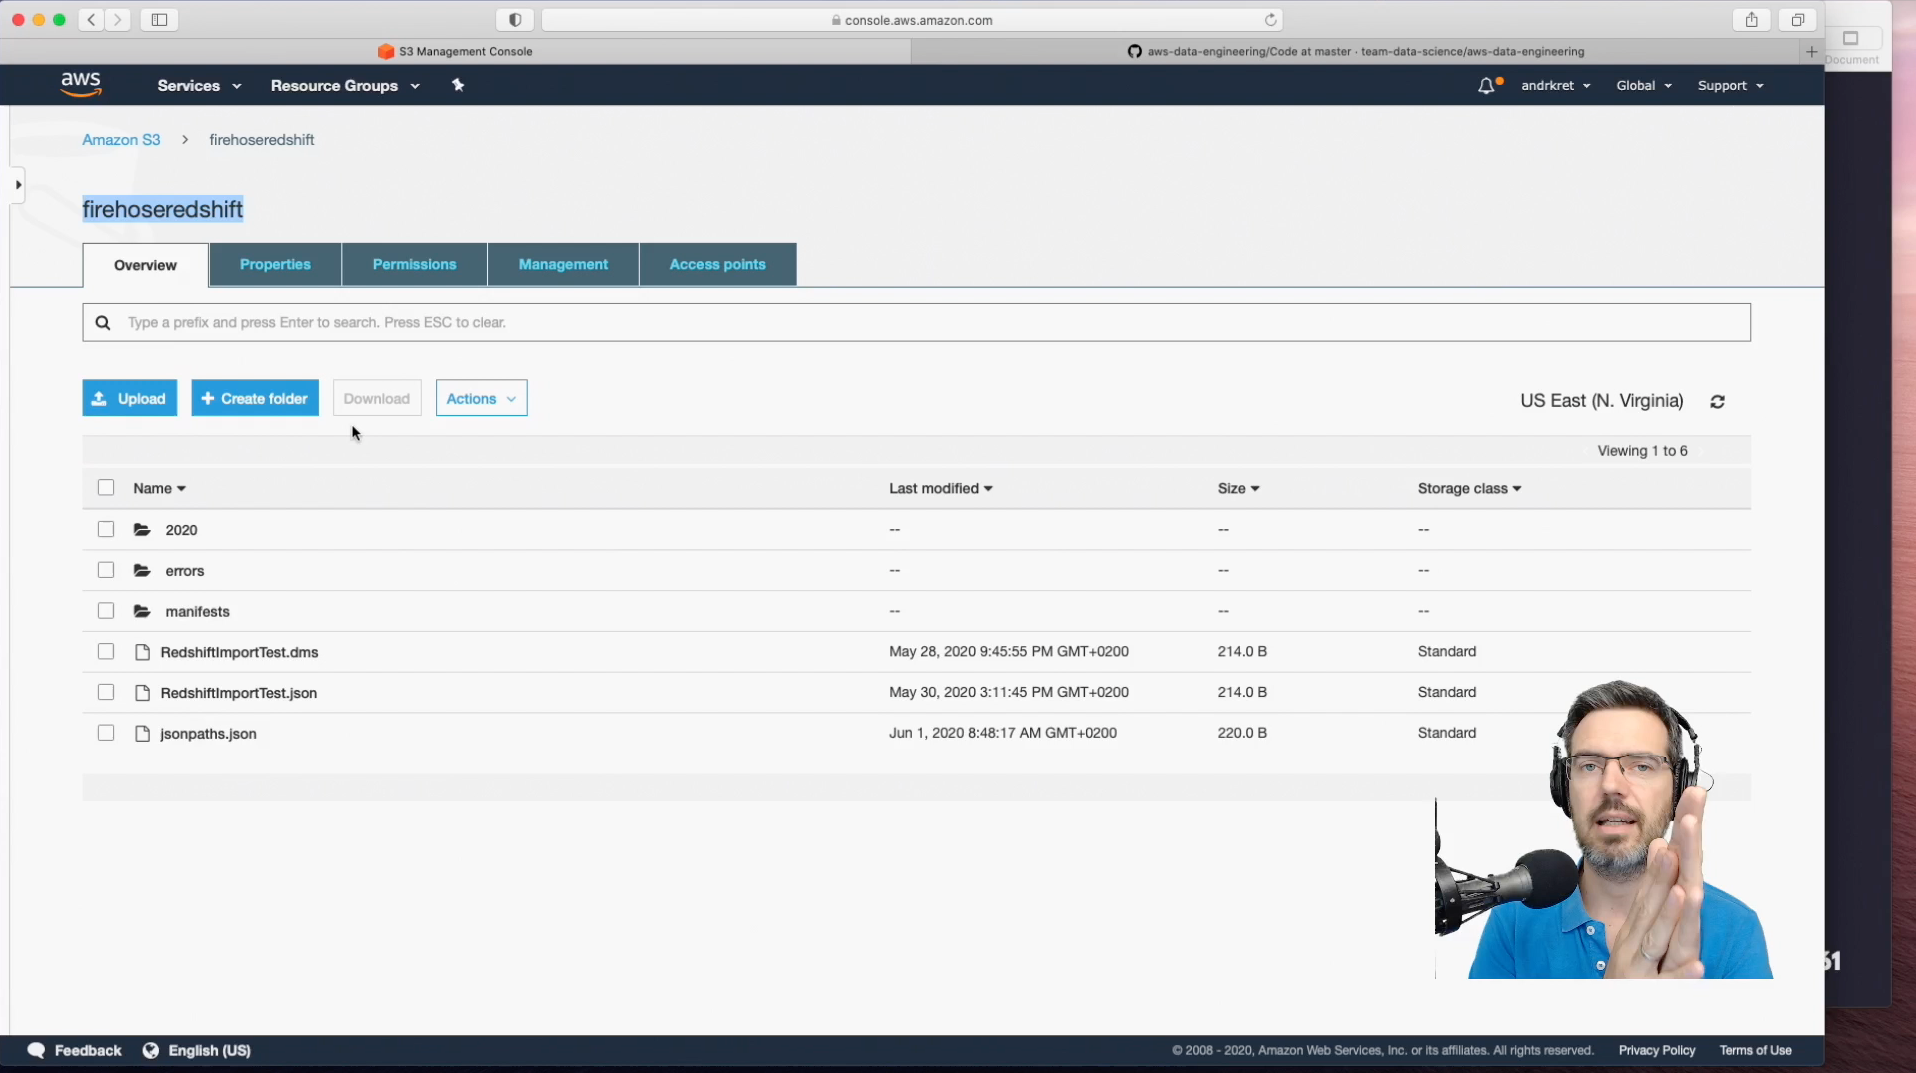Sort by Last modified column

coord(940,488)
